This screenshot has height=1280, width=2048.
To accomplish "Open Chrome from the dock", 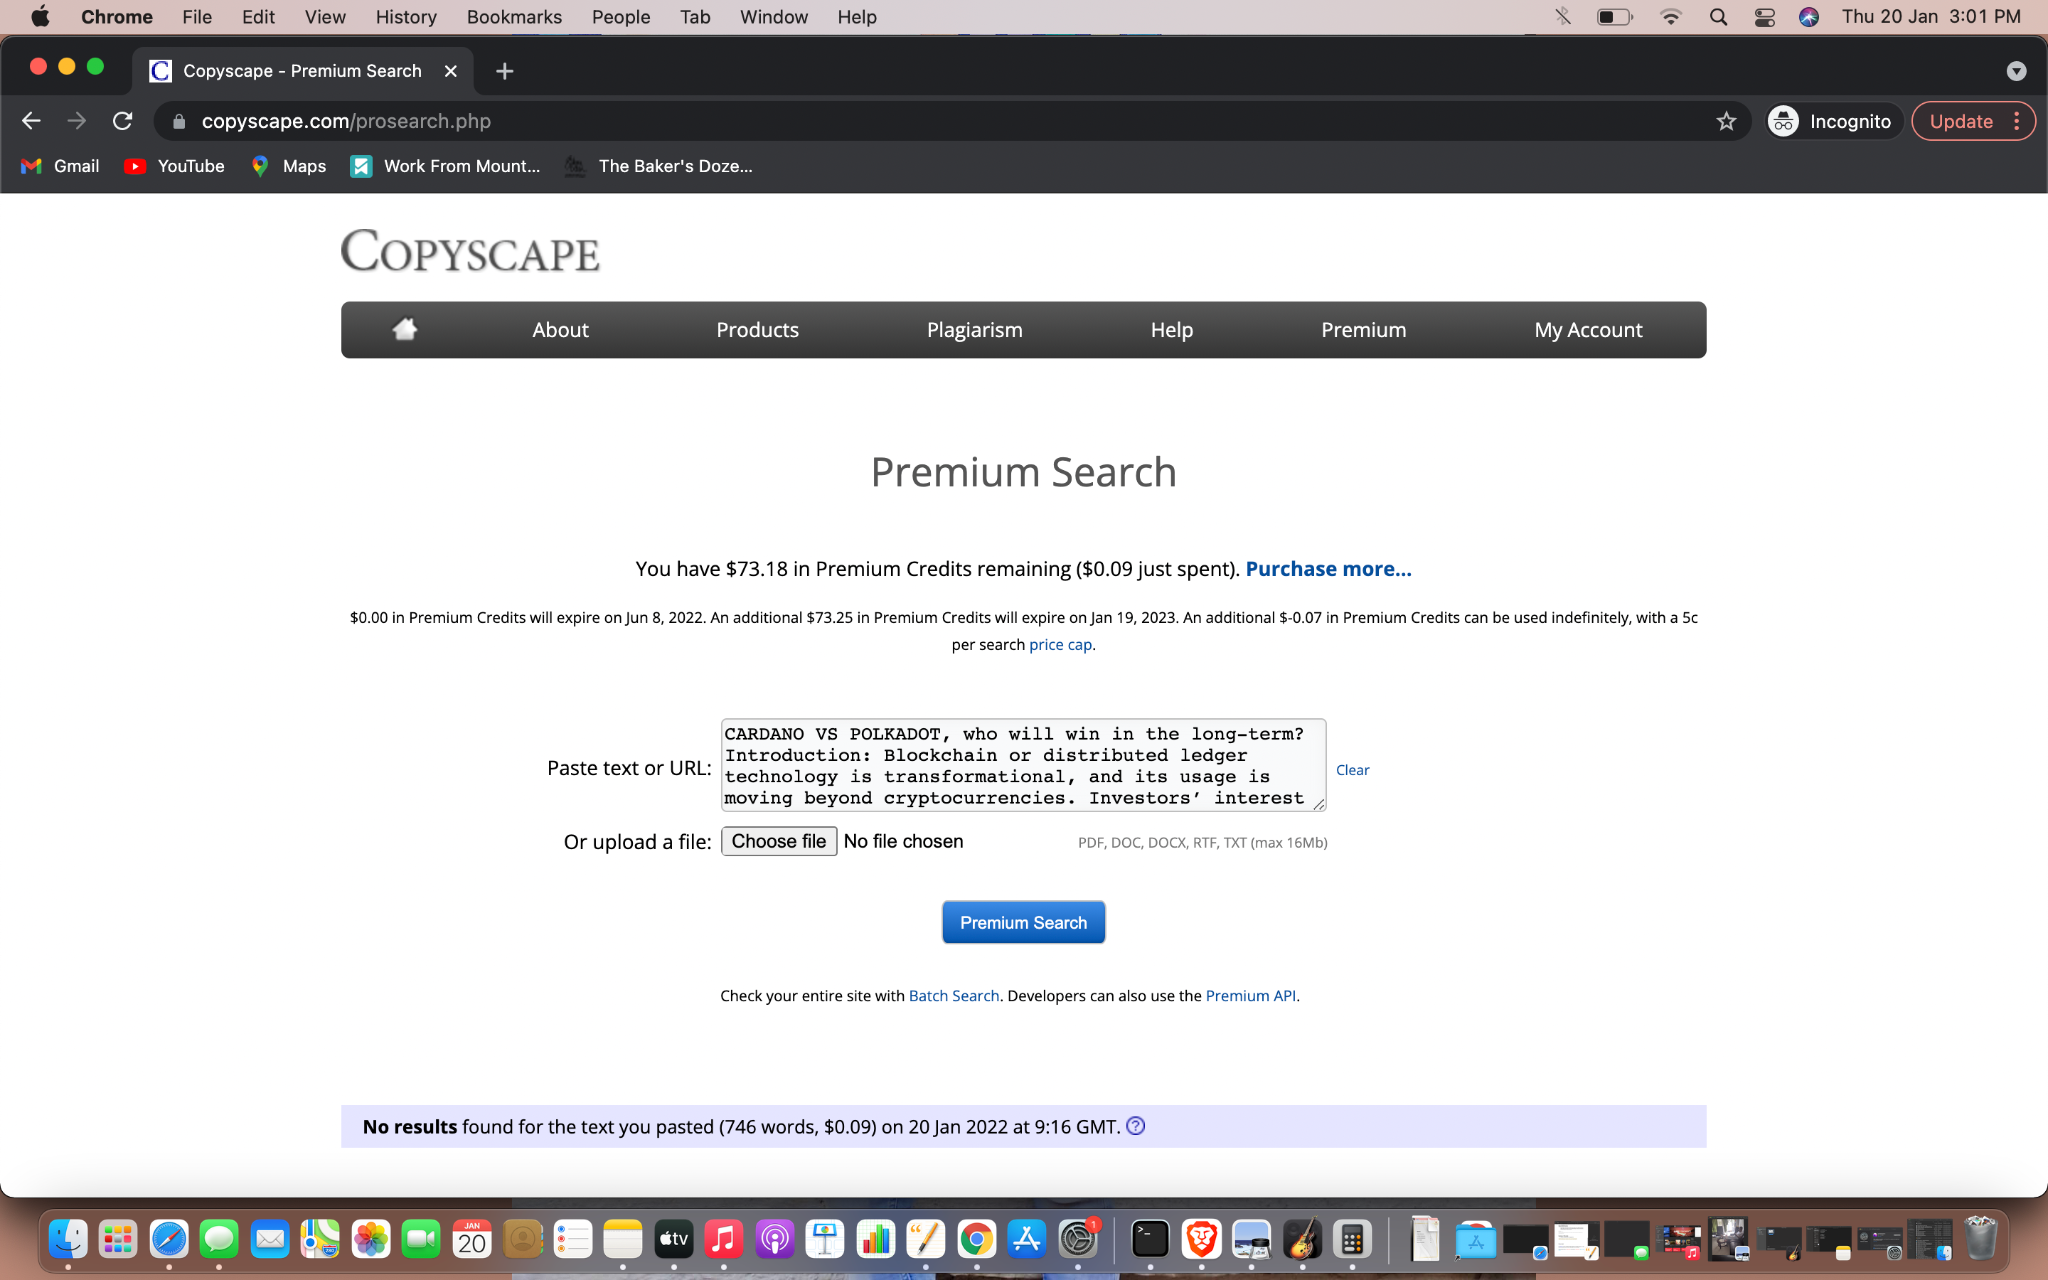I will (x=977, y=1240).
